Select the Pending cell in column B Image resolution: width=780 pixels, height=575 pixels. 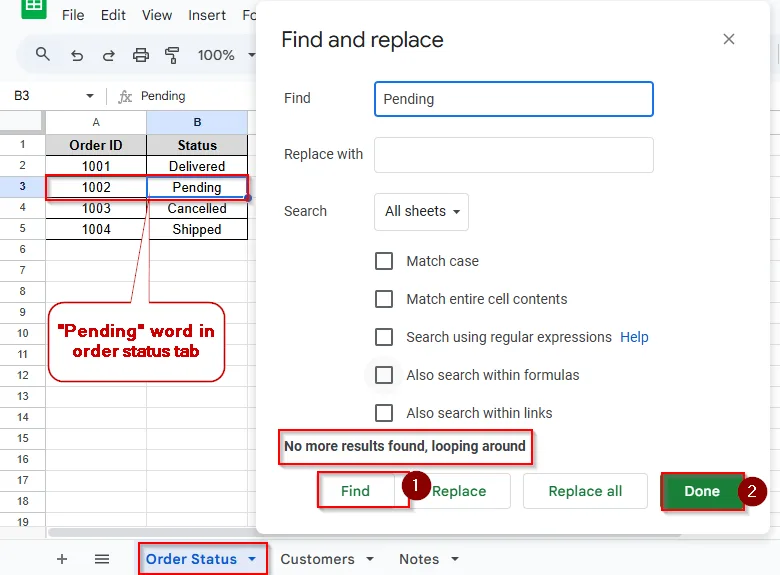pyautogui.click(x=197, y=187)
